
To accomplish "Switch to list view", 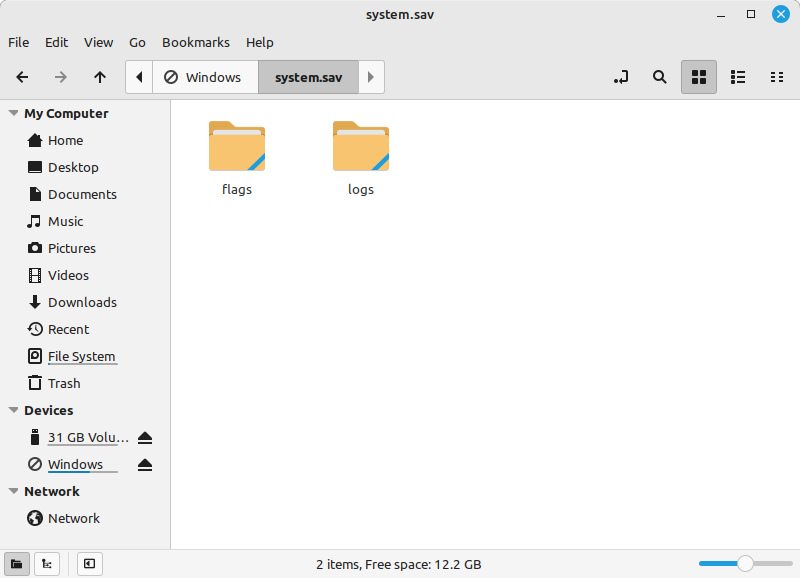I will (738, 77).
